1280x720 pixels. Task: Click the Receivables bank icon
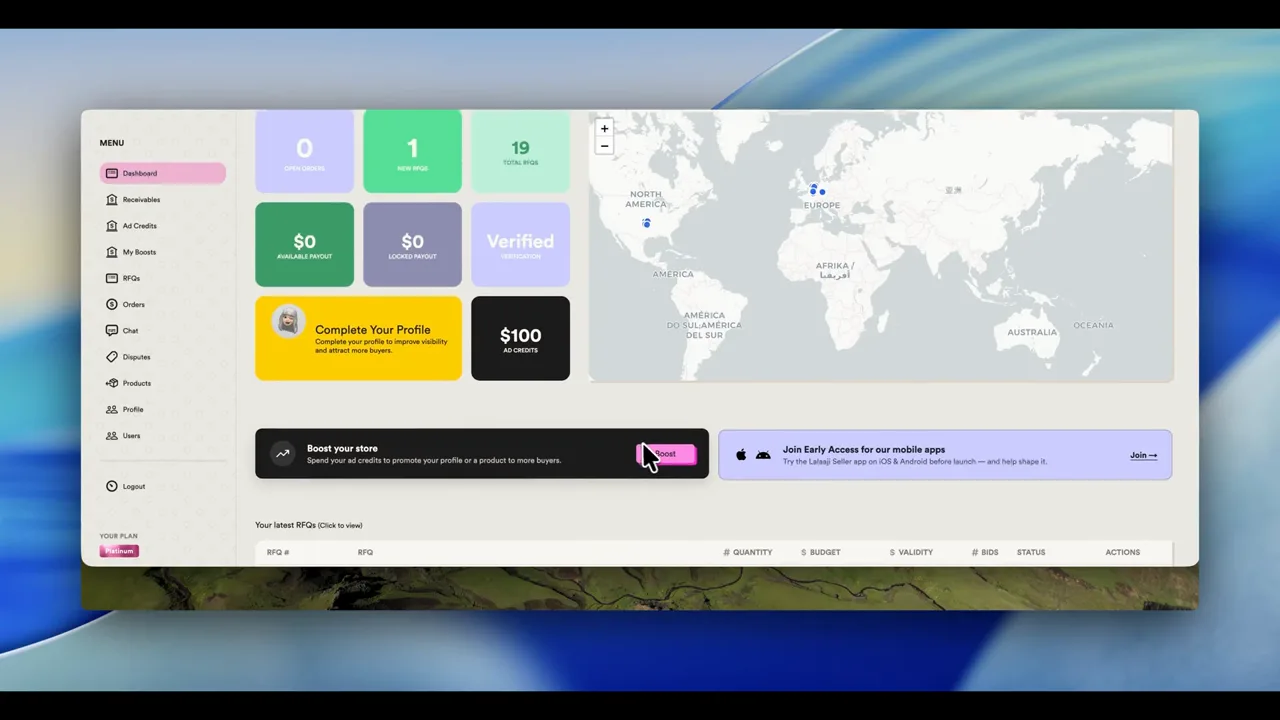pyautogui.click(x=112, y=200)
